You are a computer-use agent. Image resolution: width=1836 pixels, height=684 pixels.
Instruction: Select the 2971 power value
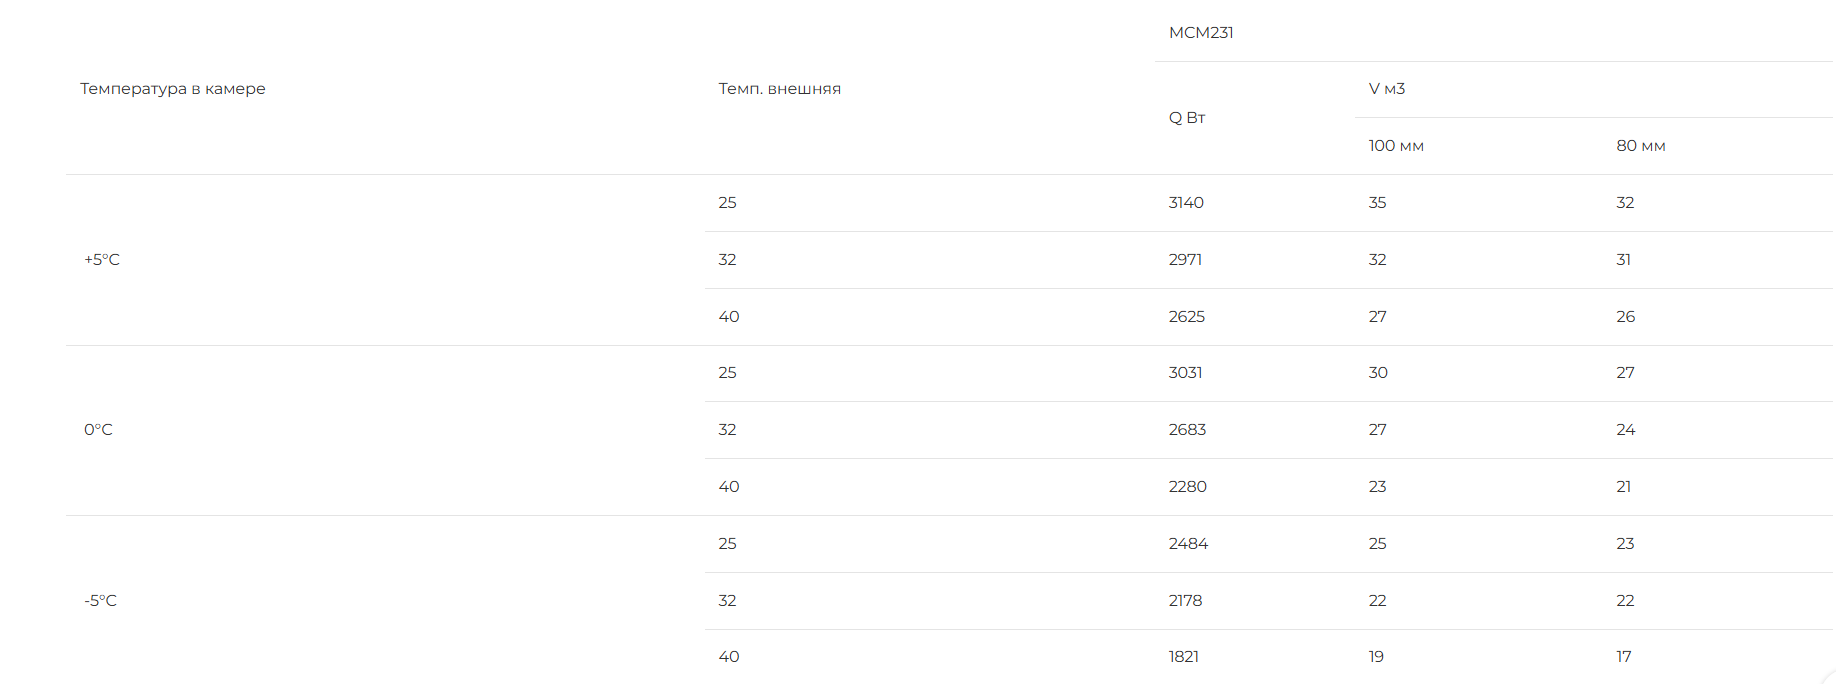click(x=1185, y=260)
